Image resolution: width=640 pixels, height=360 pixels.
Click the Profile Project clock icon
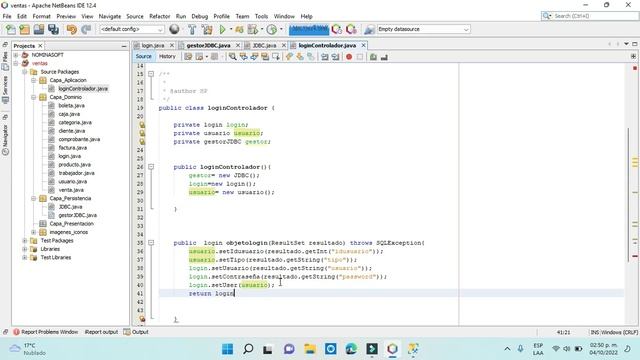pyautogui.click(x=271, y=29)
